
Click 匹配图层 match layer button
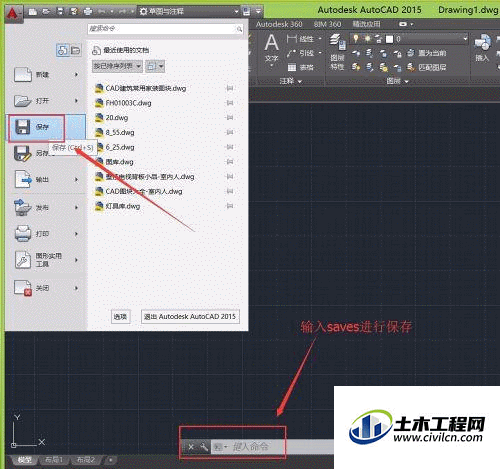[x=427, y=67]
